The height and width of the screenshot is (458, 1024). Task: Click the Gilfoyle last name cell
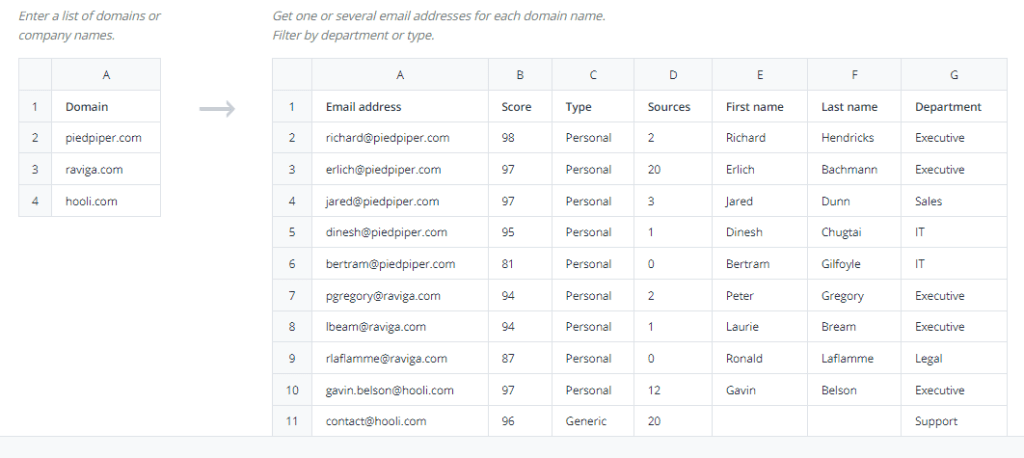point(854,264)
